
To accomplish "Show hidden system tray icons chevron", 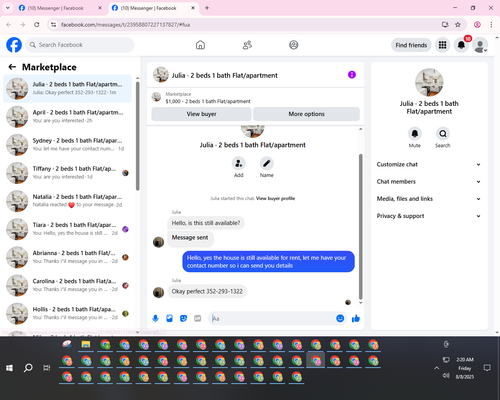I will pyautogui.click(x=436, y=368).
